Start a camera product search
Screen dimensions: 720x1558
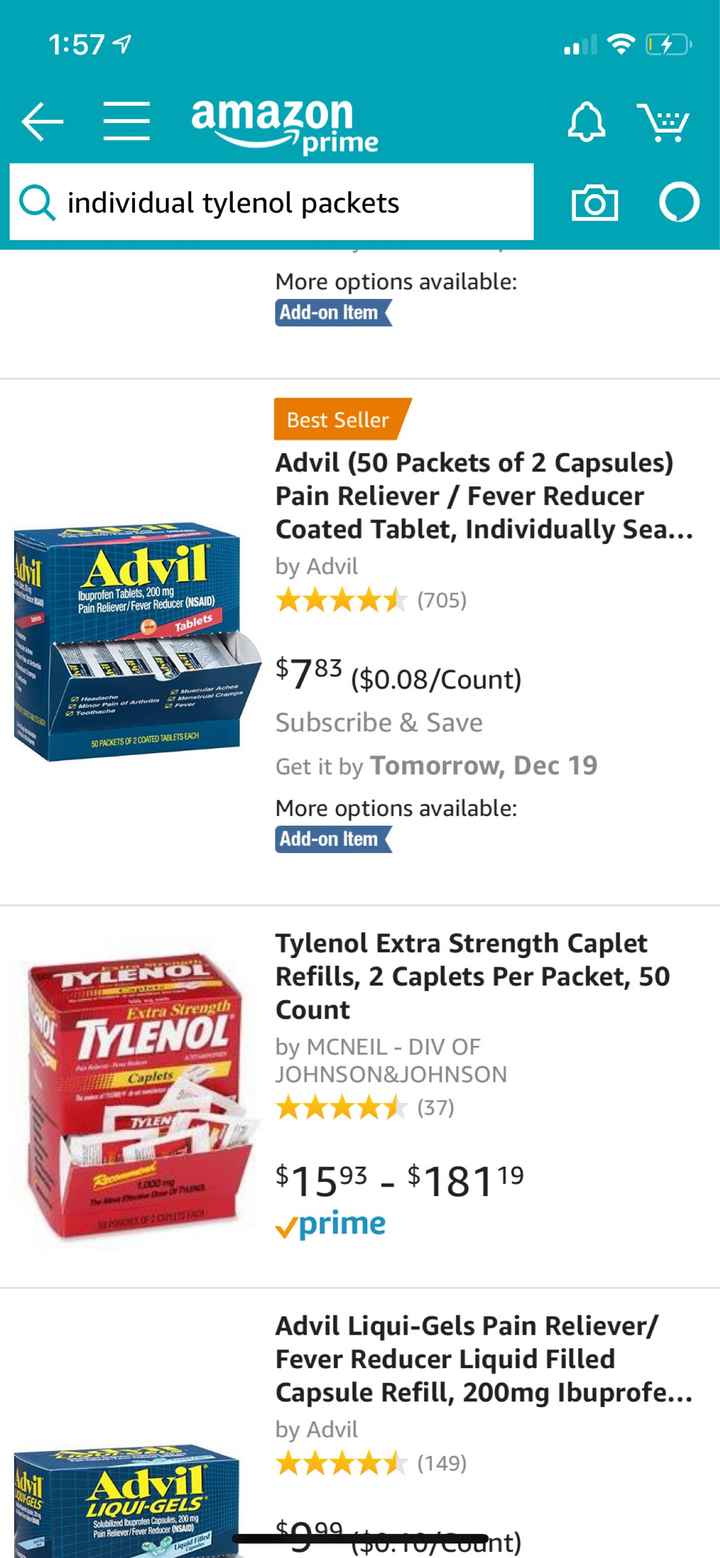tap(594, 202)
